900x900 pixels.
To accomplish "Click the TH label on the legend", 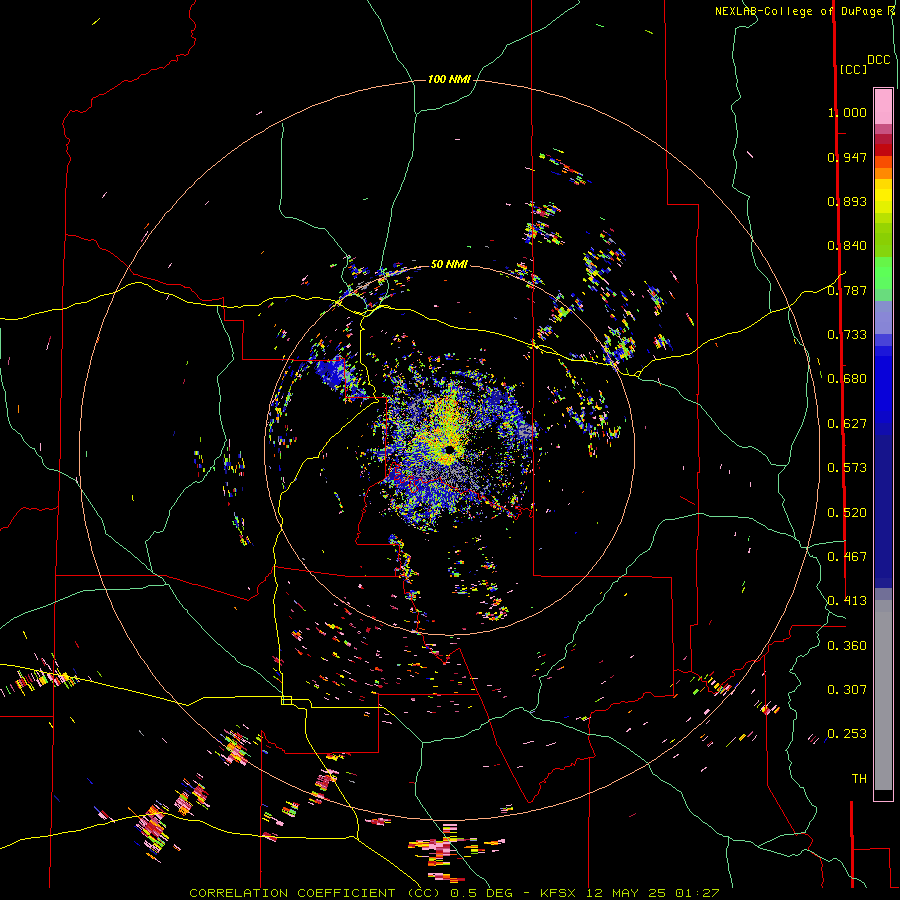I will (x=859, y=779).
